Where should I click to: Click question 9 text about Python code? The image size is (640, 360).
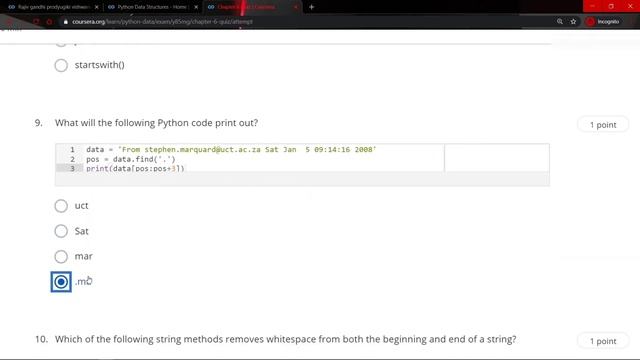[156, 123]
